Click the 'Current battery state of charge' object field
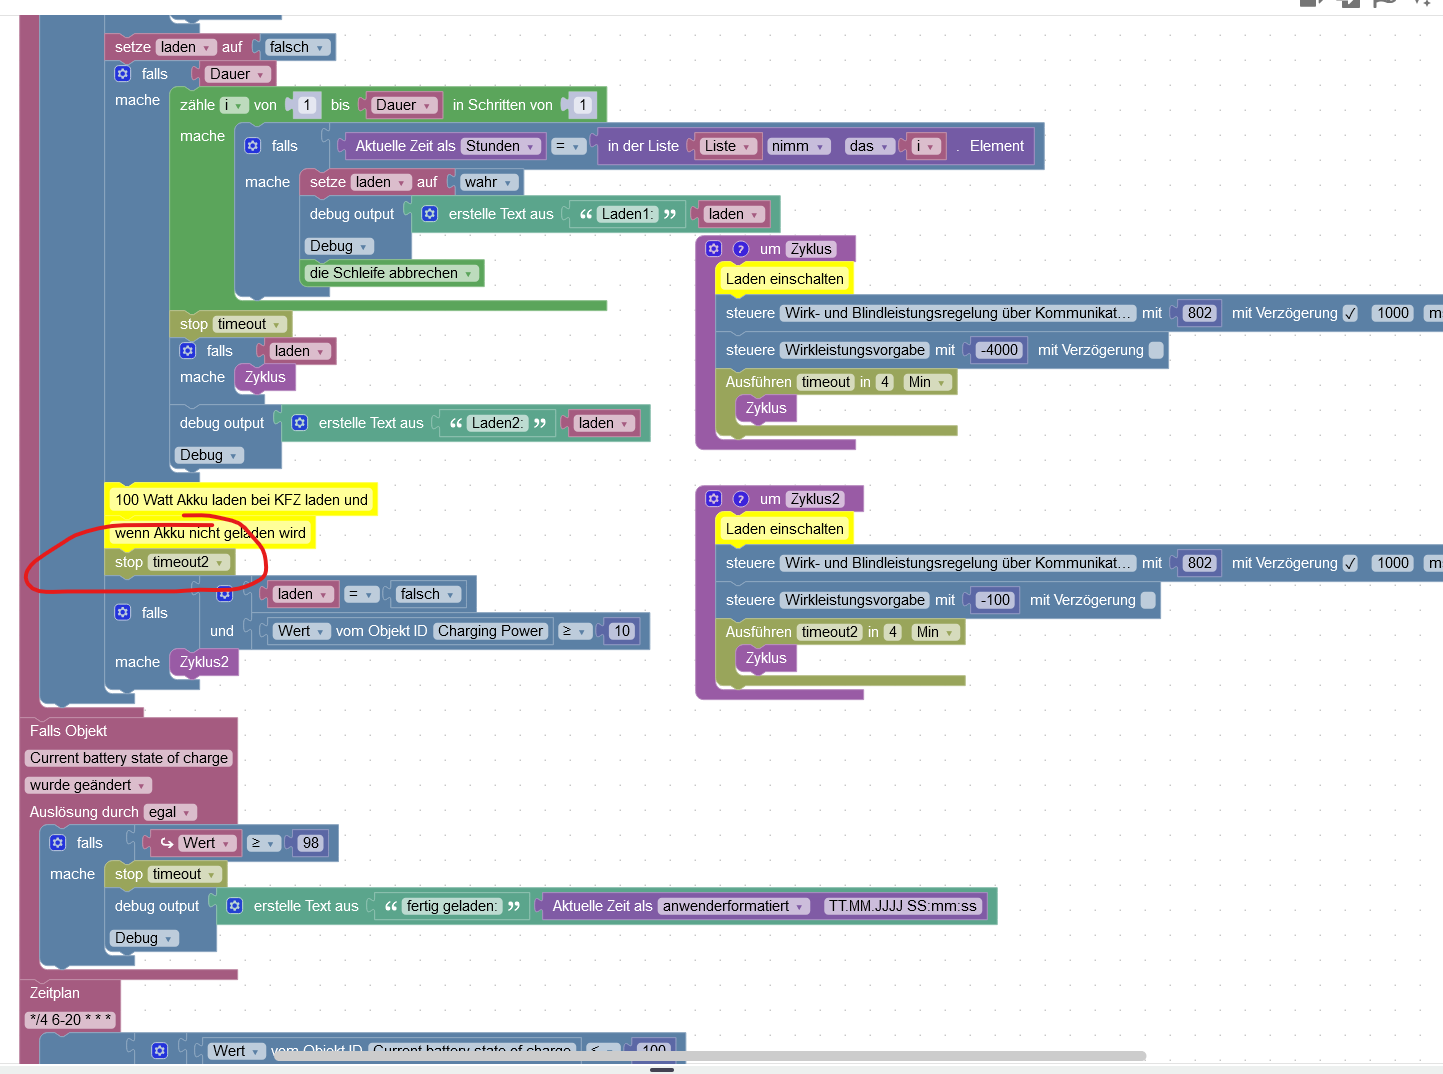Image resolution: width=1443 pixels, height=1074 pixels. pos(129,758)
